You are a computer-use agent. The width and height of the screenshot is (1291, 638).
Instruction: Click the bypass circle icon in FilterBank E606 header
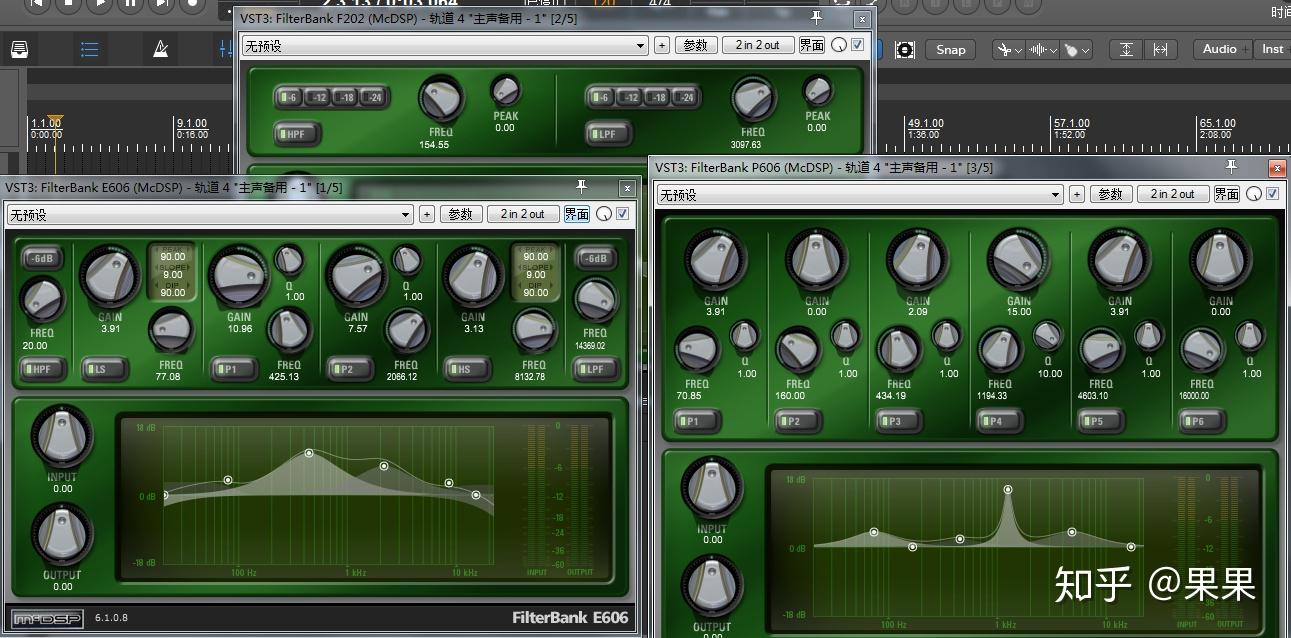point(603,213)
